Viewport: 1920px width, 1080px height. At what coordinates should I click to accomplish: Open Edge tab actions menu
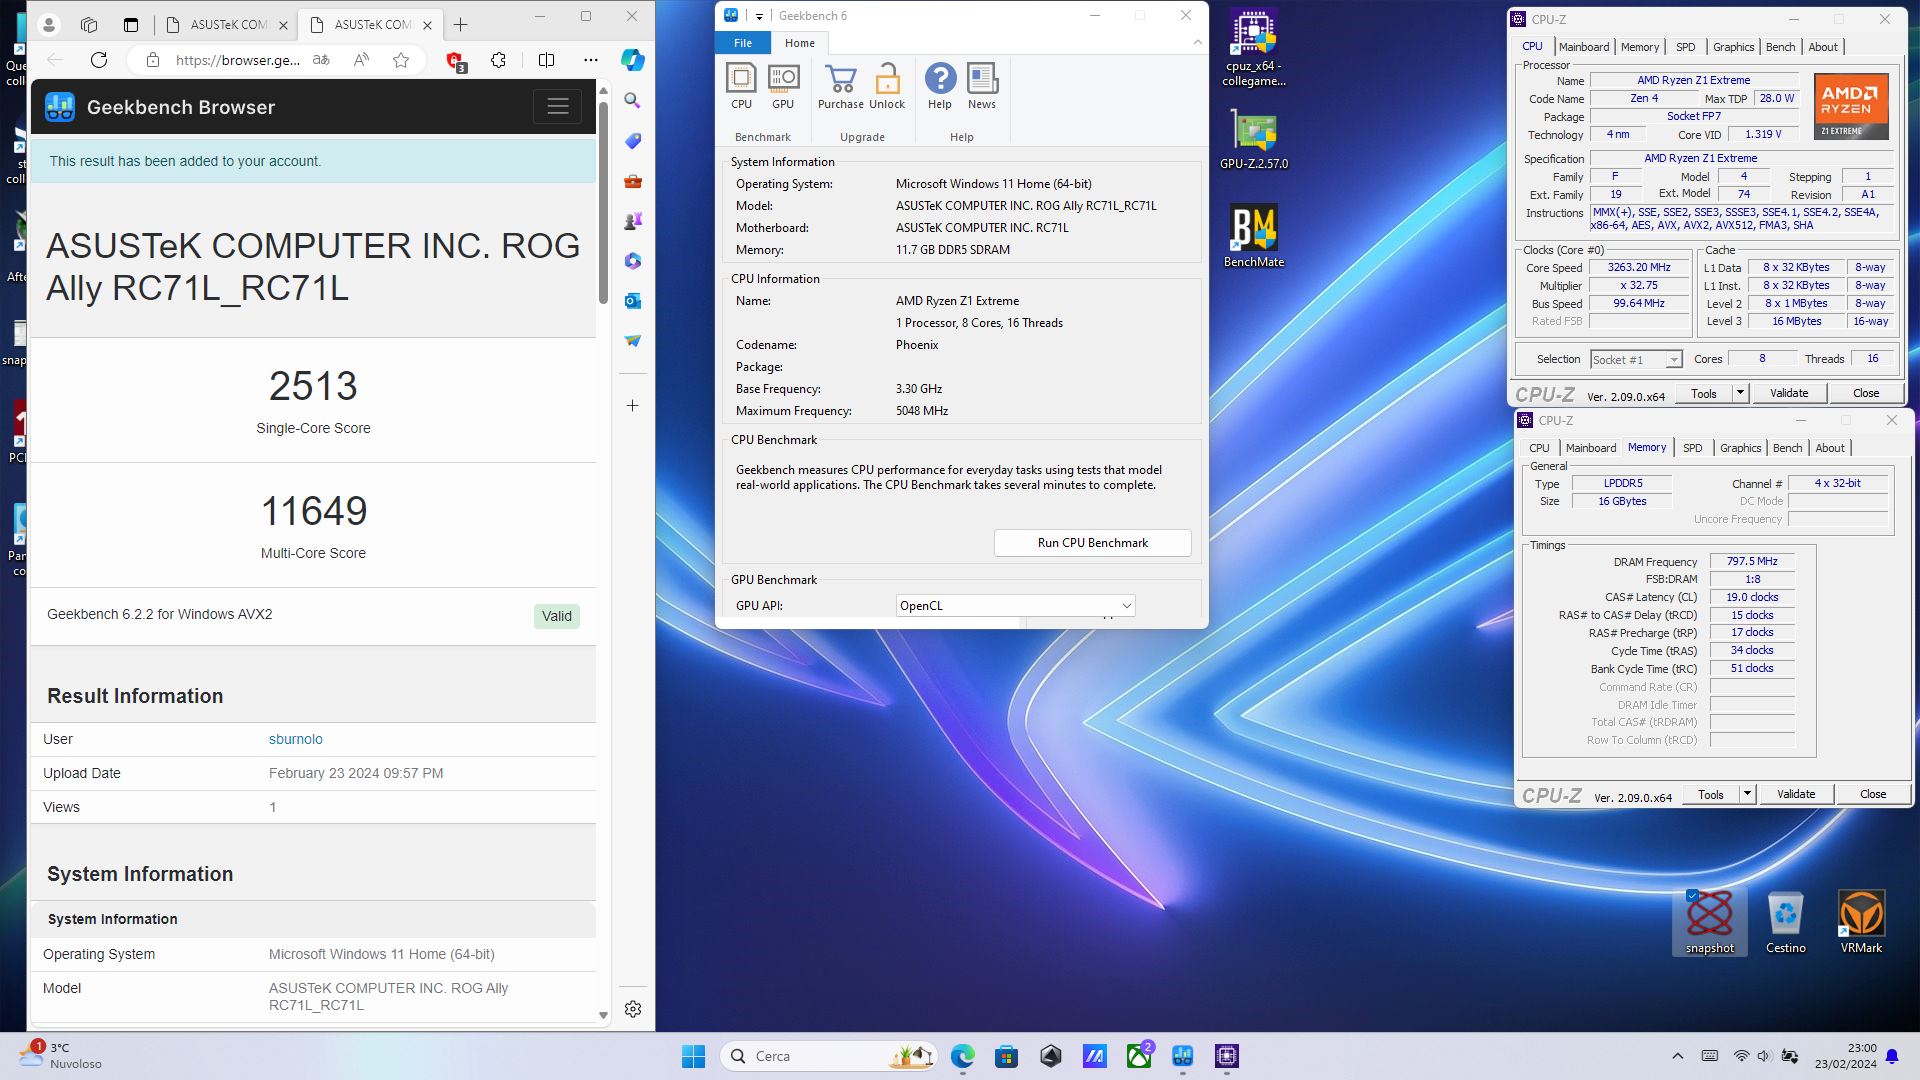[x=131, y=24]
